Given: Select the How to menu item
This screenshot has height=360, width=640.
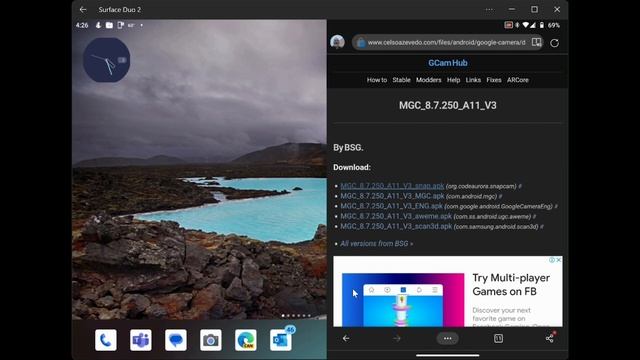Looking at the screenshot, I should coord(377,80).
